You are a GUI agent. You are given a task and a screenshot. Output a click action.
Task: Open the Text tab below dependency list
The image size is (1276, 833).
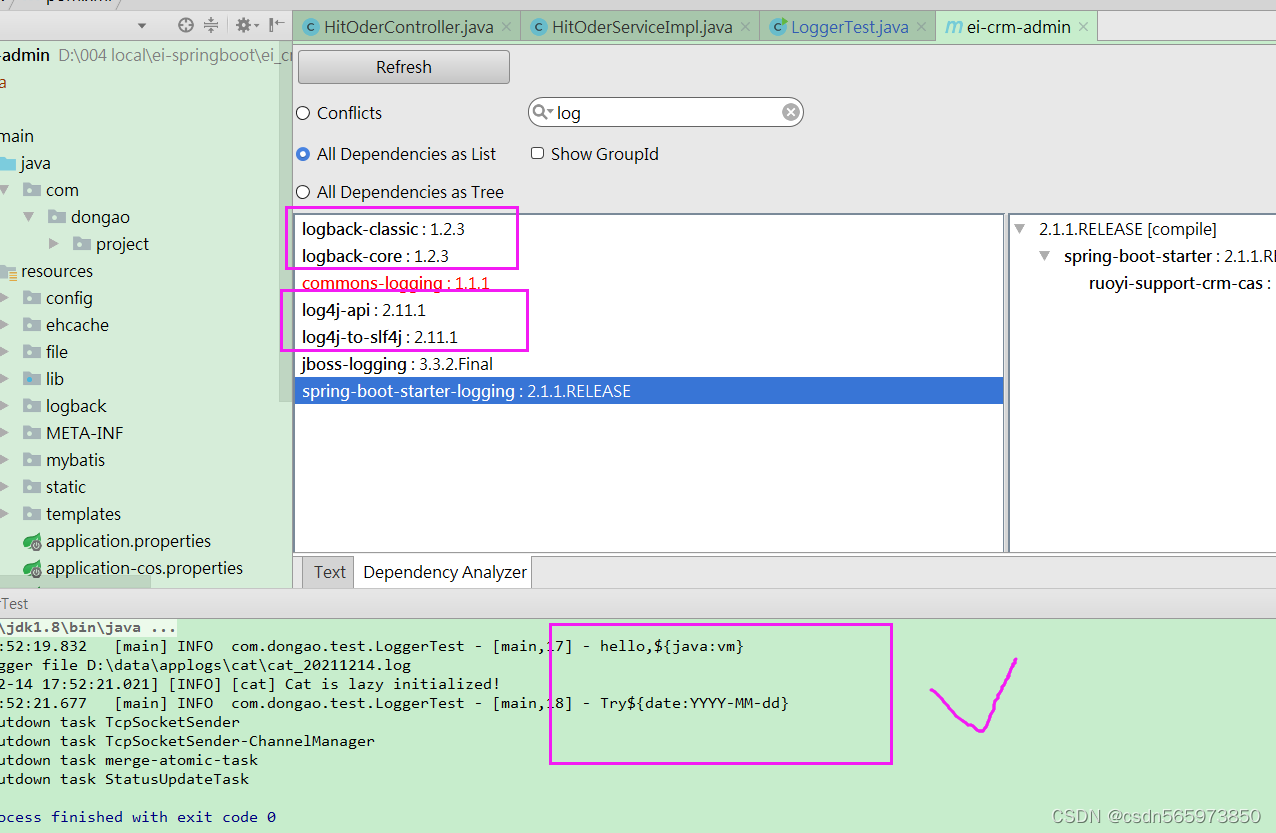pyautogui.click(x=327, y=572)
